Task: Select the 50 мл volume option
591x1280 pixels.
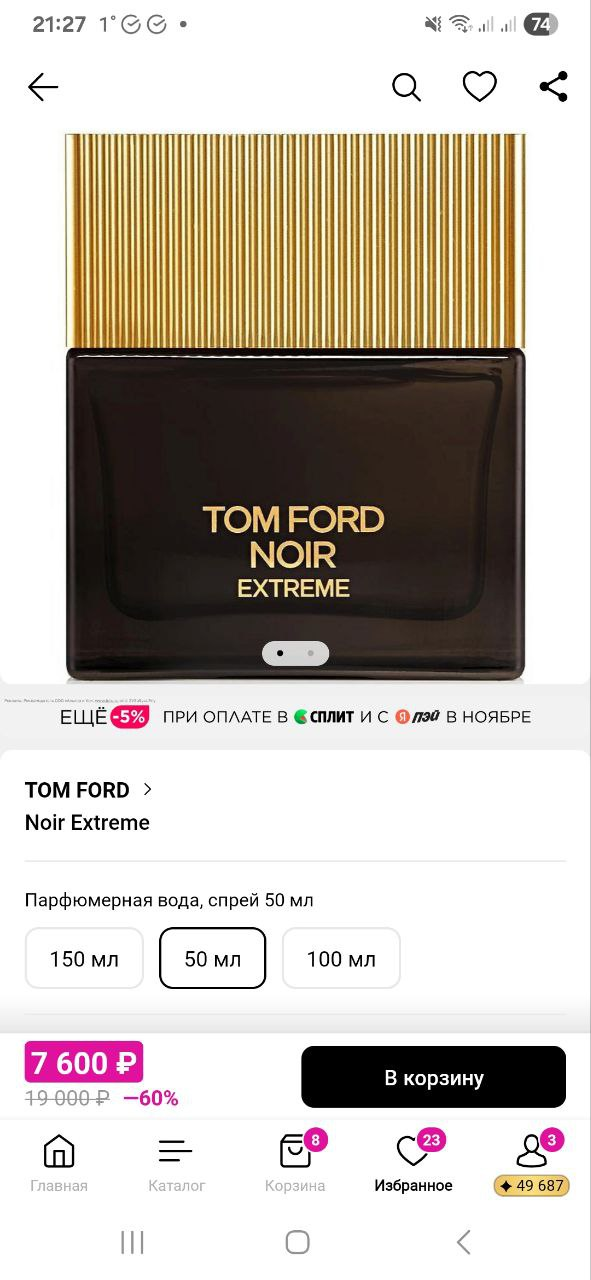Action: (x=213, y=959)
